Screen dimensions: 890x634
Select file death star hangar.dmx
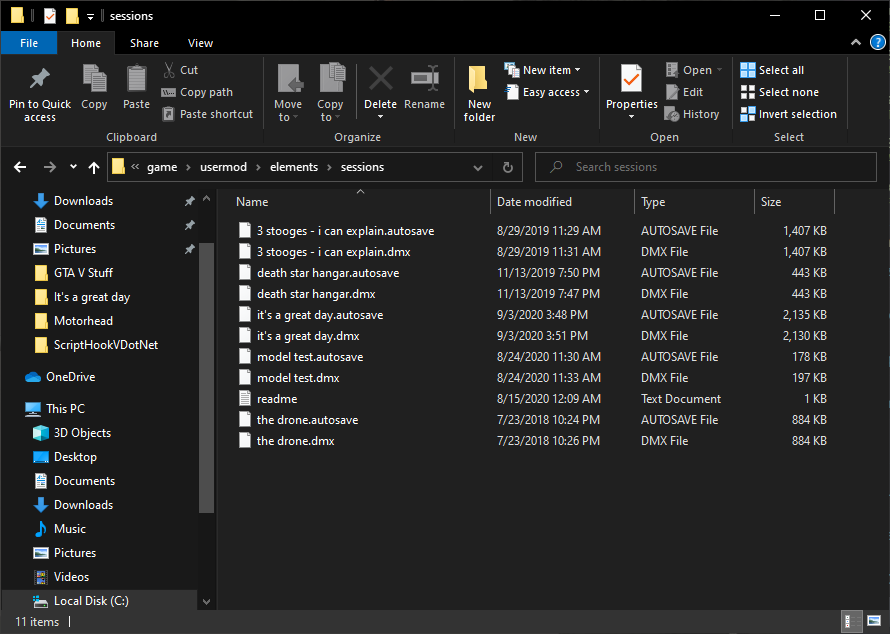316,294
